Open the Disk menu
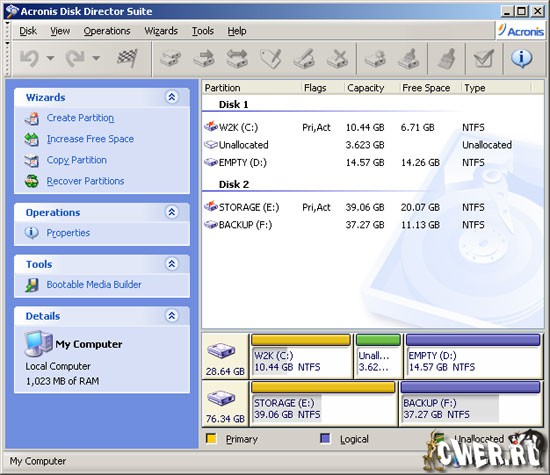The image size is (550, 475). [28, 31]
